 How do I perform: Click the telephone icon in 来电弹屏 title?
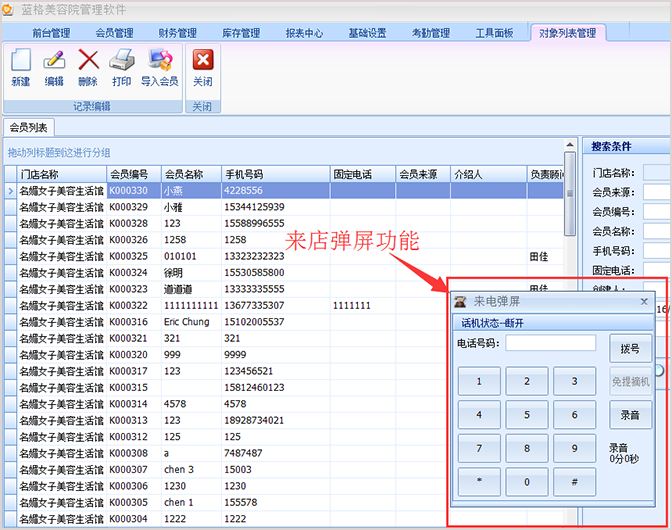(460, 301)
